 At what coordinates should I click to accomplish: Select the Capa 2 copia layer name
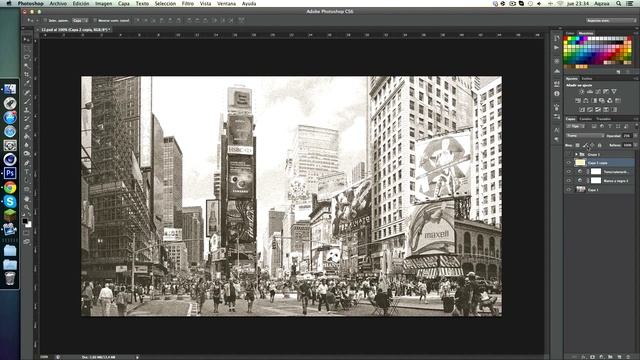pos(598,163)
